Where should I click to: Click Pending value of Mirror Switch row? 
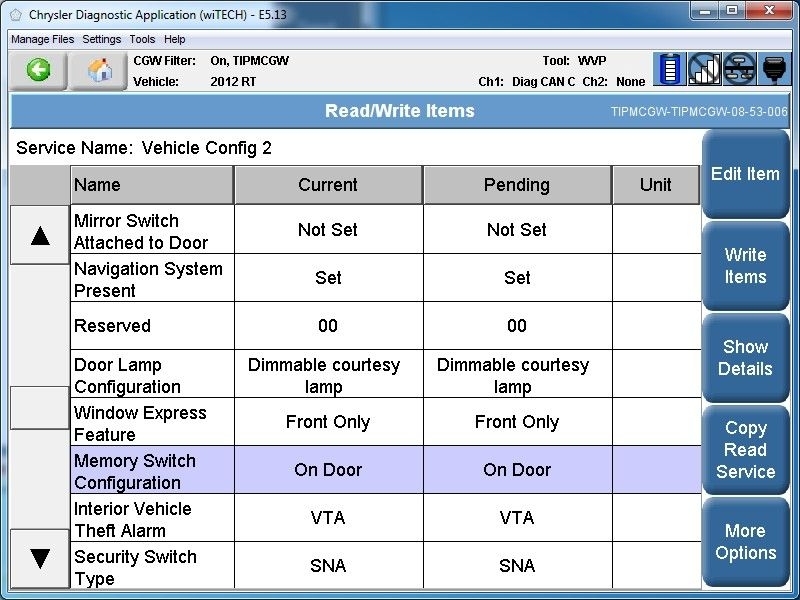pos(517,230)
